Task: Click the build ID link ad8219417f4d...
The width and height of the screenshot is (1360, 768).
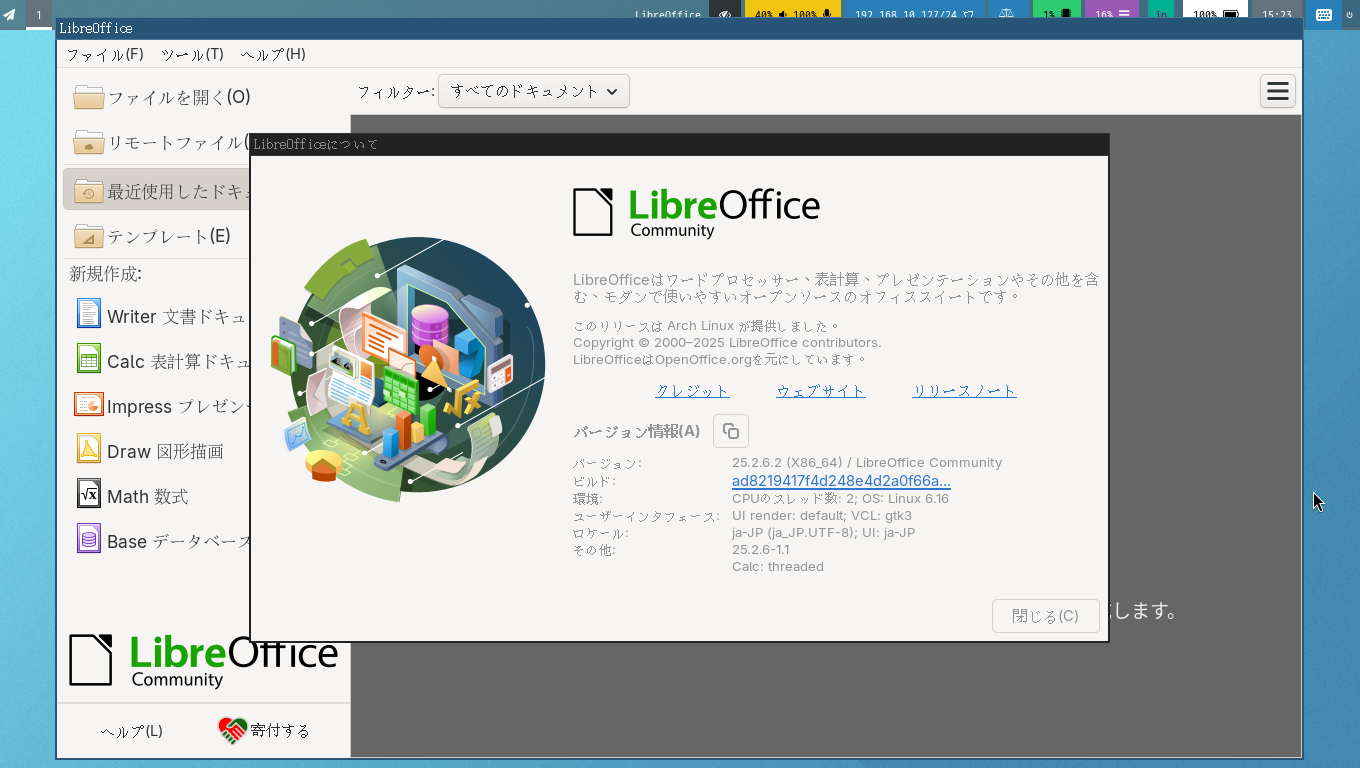Action: (841, 481)
